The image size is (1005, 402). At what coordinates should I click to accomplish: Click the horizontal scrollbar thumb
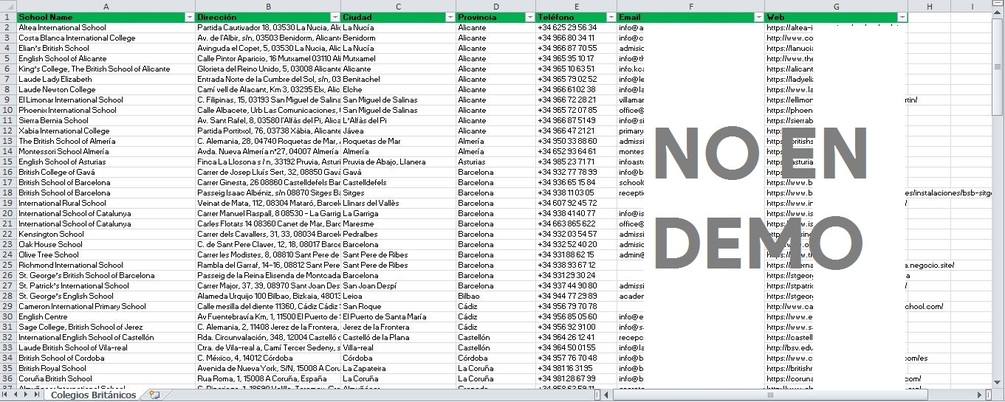770,395
